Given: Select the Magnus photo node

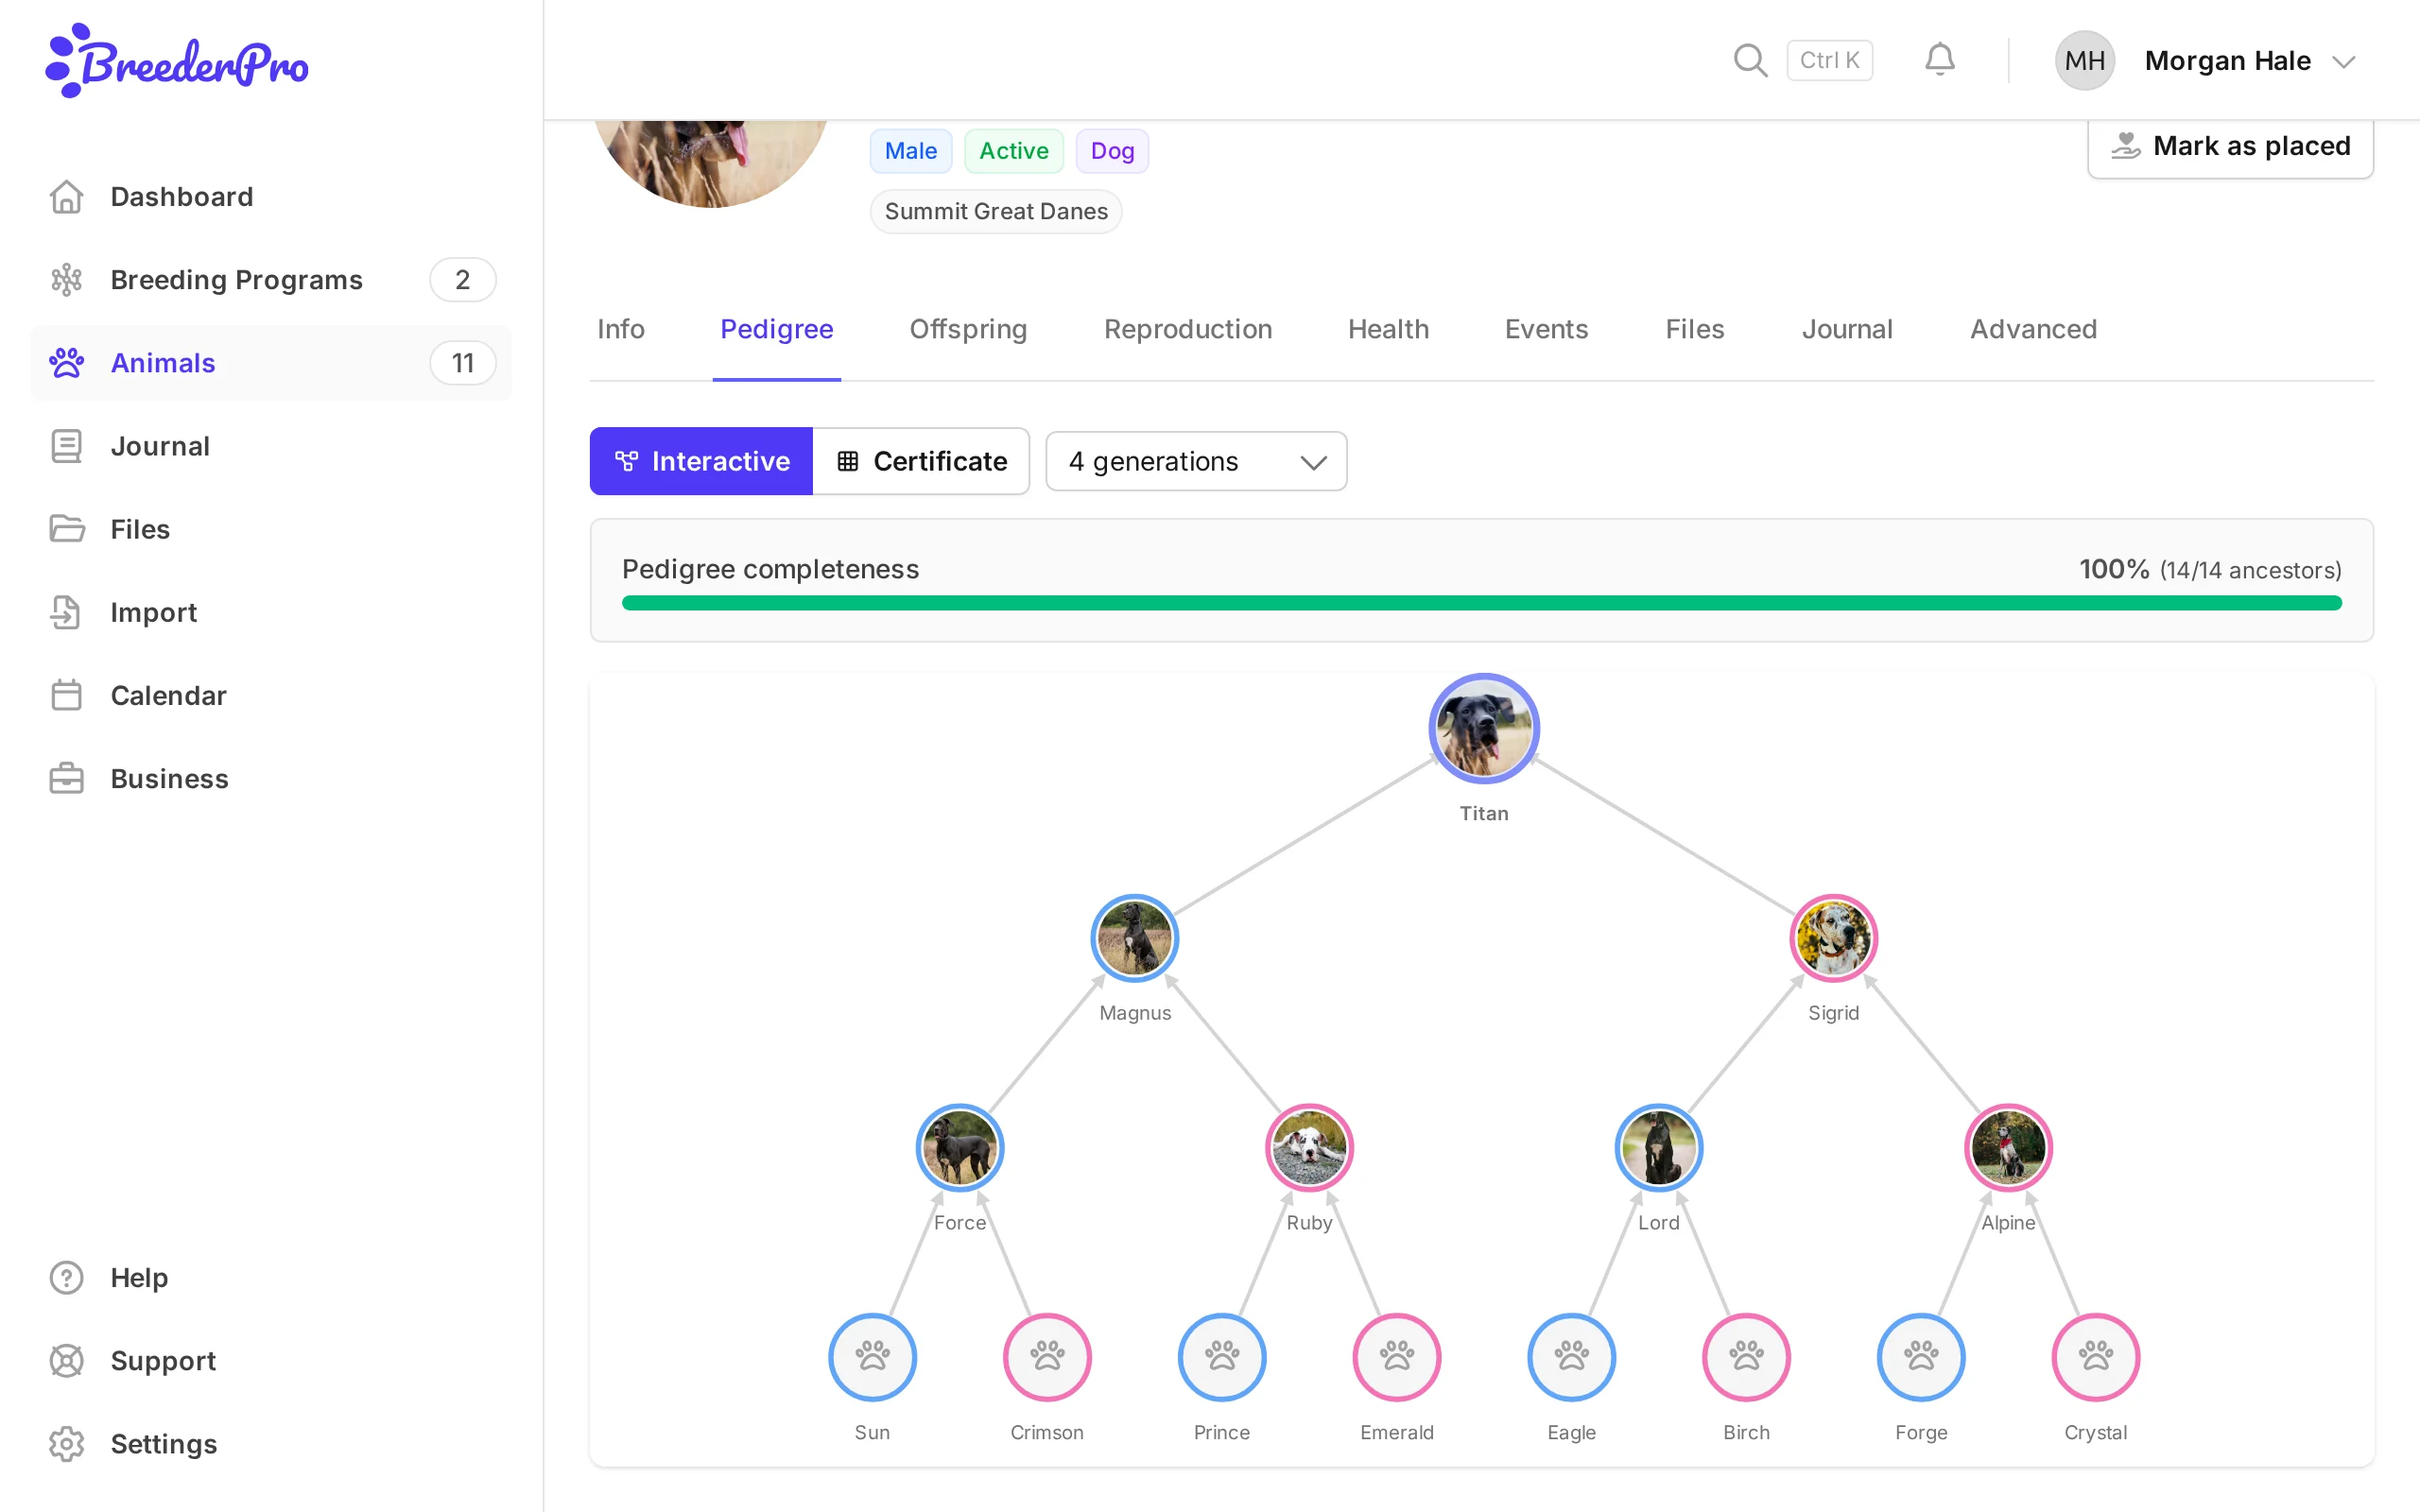Looking at the screenshot, I should pos(1134,938).
